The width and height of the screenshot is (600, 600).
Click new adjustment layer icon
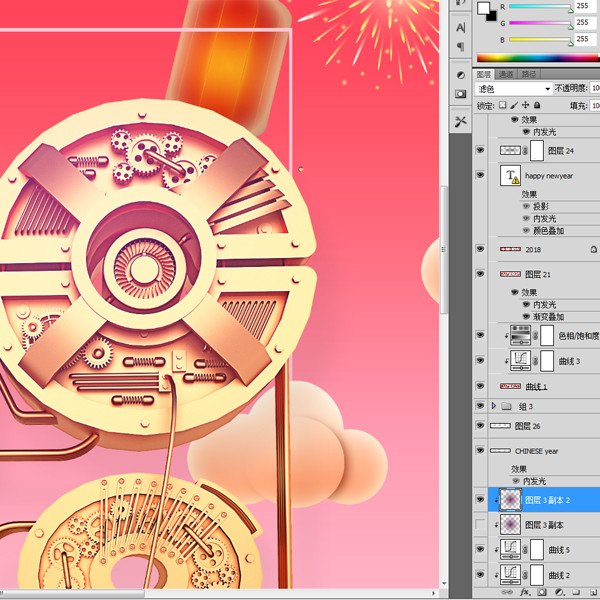pyautogui.click(x=559, y=592)
